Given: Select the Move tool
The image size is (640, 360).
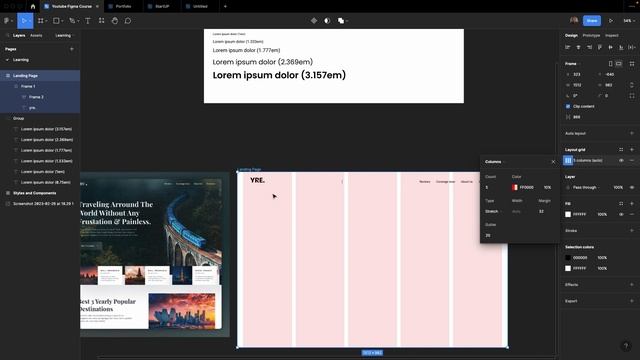Looking at the screenshot, I should (24, 20).
